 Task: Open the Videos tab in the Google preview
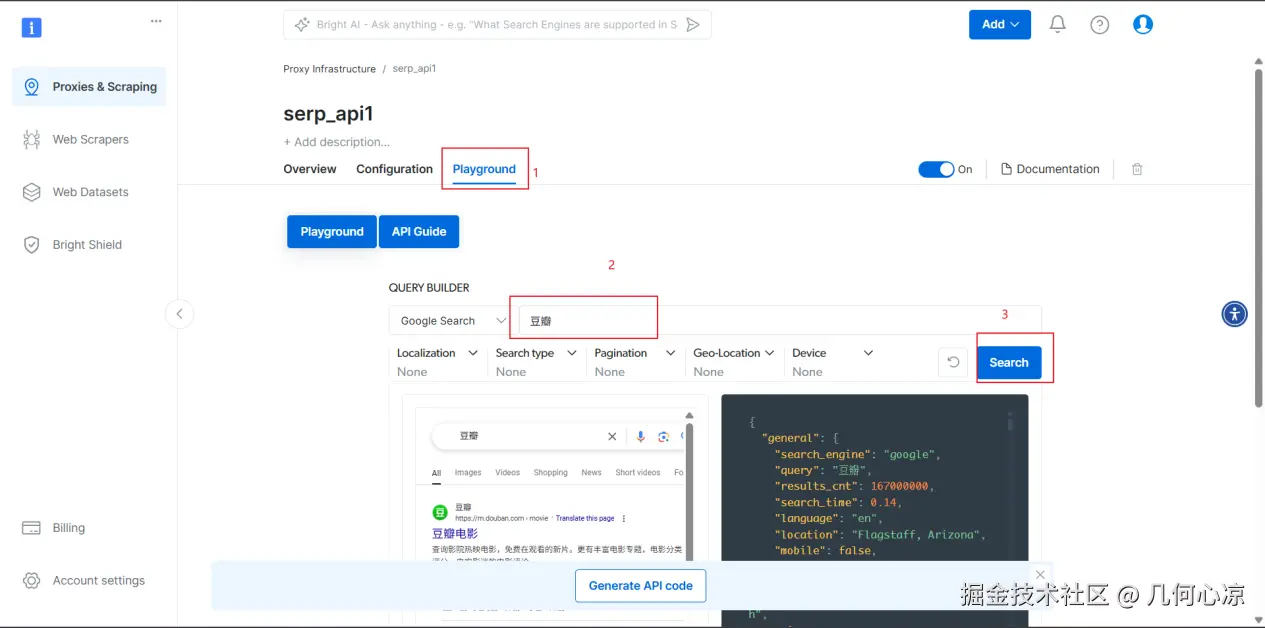pos(507,472)
